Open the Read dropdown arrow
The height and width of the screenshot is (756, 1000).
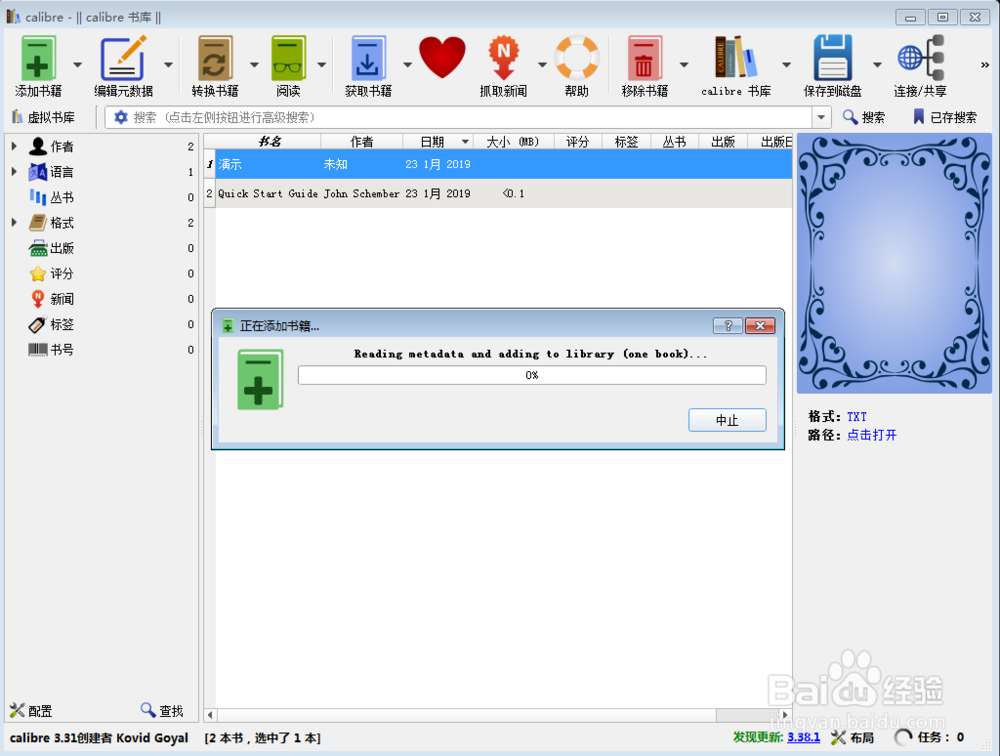322,64
